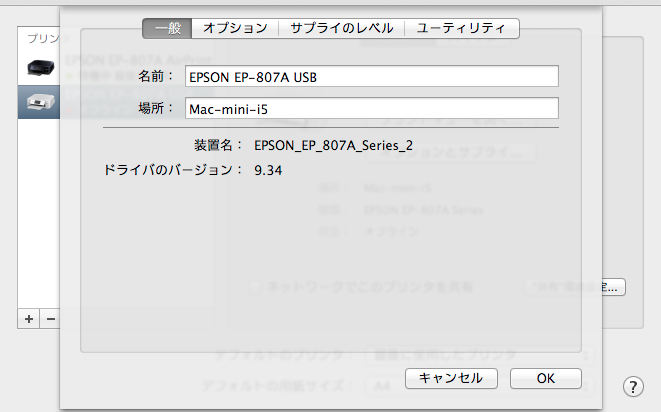Select the 一般 tab
661x412 pixels.
pyautogui.click(x=167, y=28)
